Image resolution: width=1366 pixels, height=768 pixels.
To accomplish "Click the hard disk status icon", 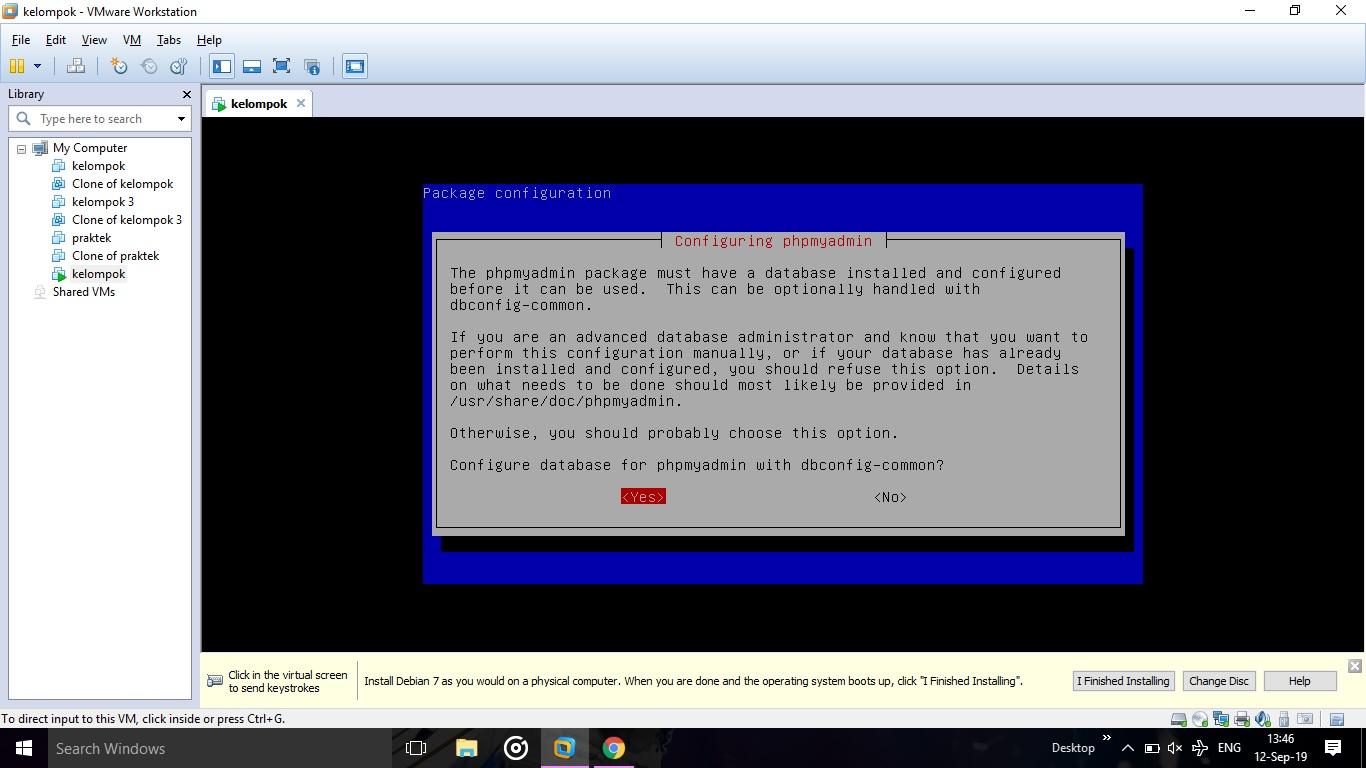I will pyautogui.click(x=1179, y=719).
